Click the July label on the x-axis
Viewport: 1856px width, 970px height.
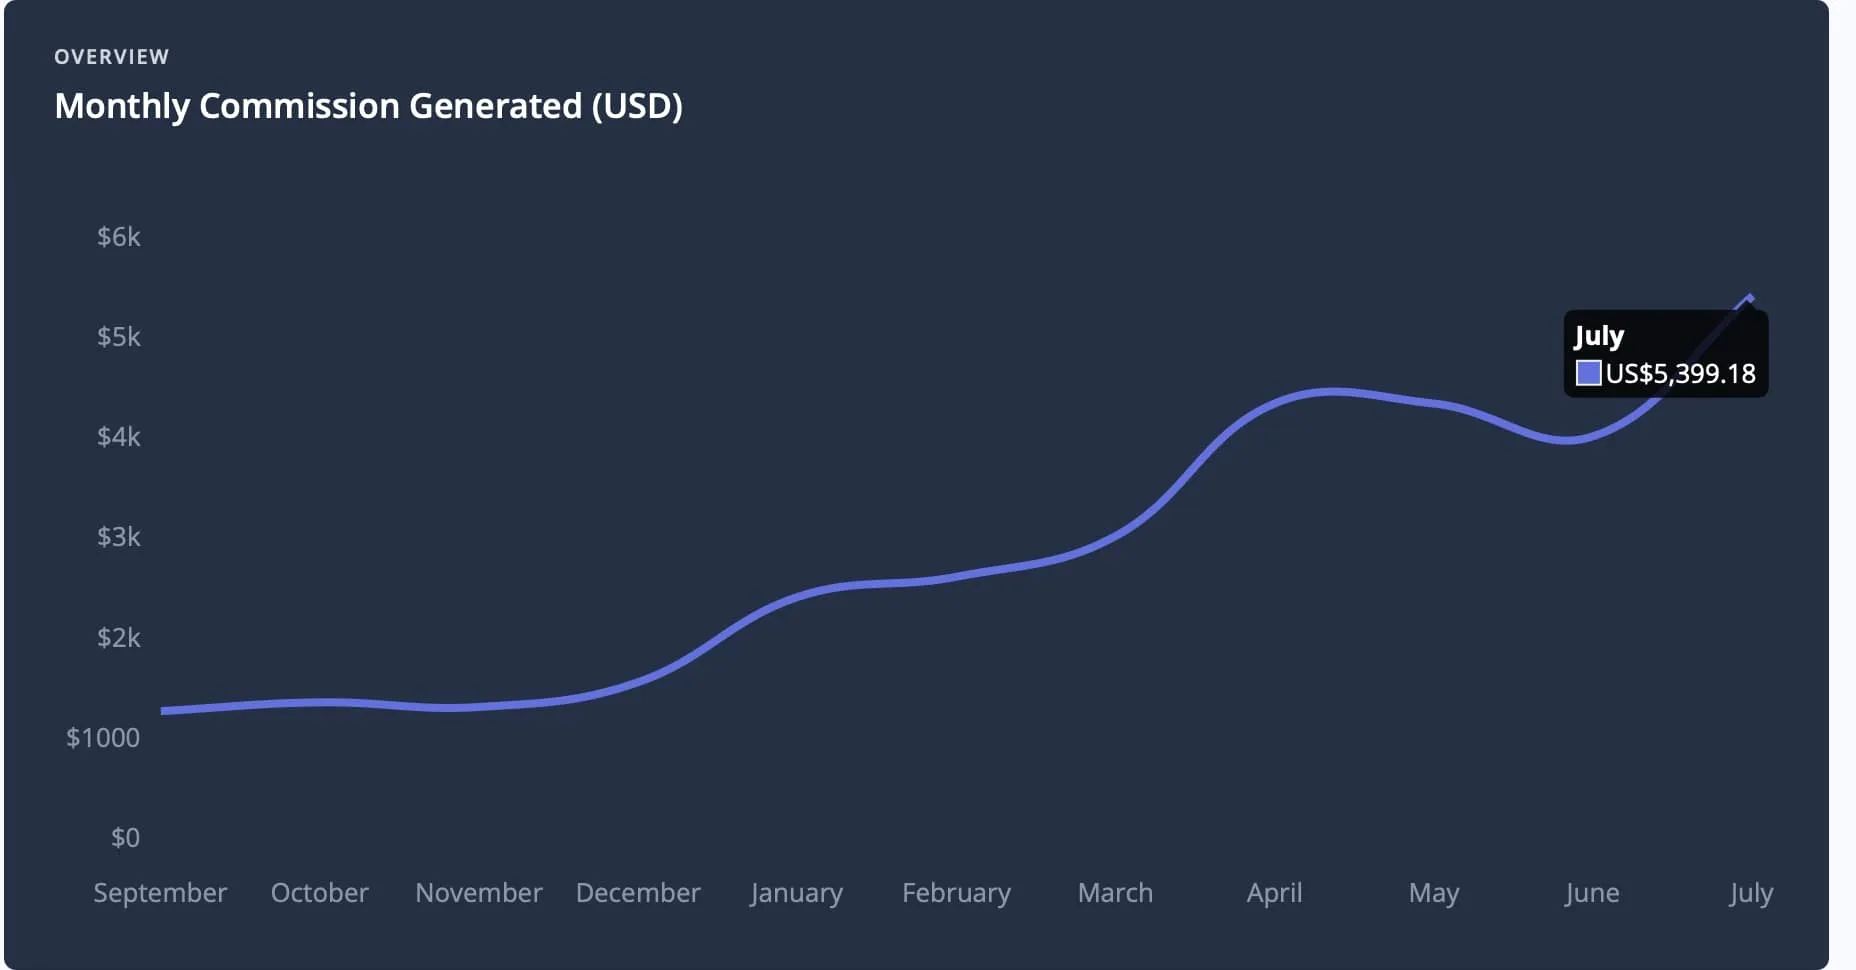(x=1751, y=892)
